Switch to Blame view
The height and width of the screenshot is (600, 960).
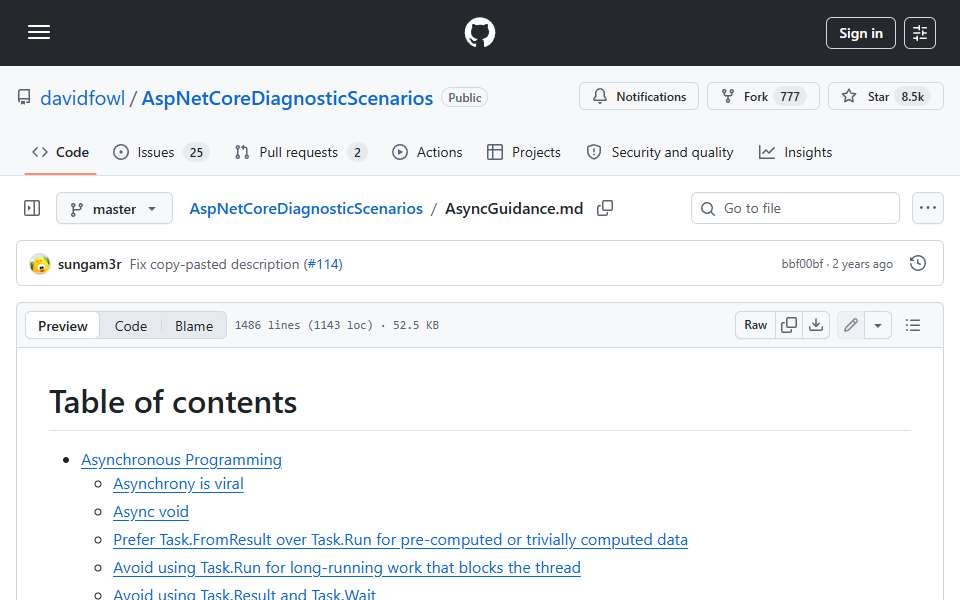click(193, 326)
